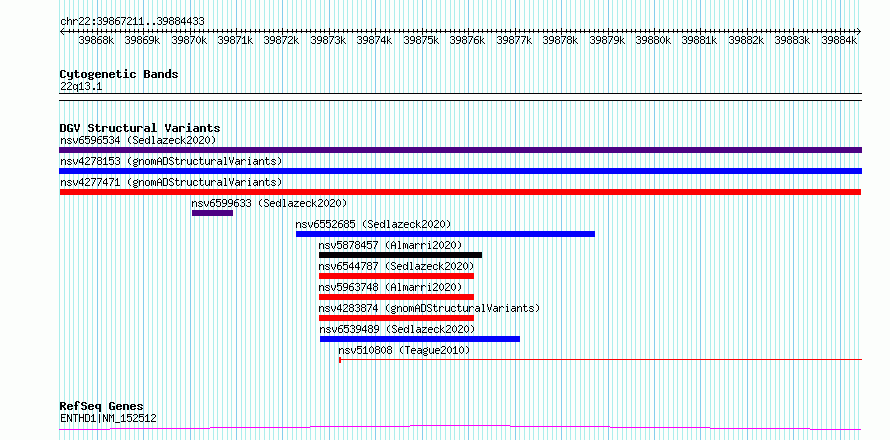Click the 39878k ruler tick label
The width and height of the screenshot is (890, 440).
[560, 40]
